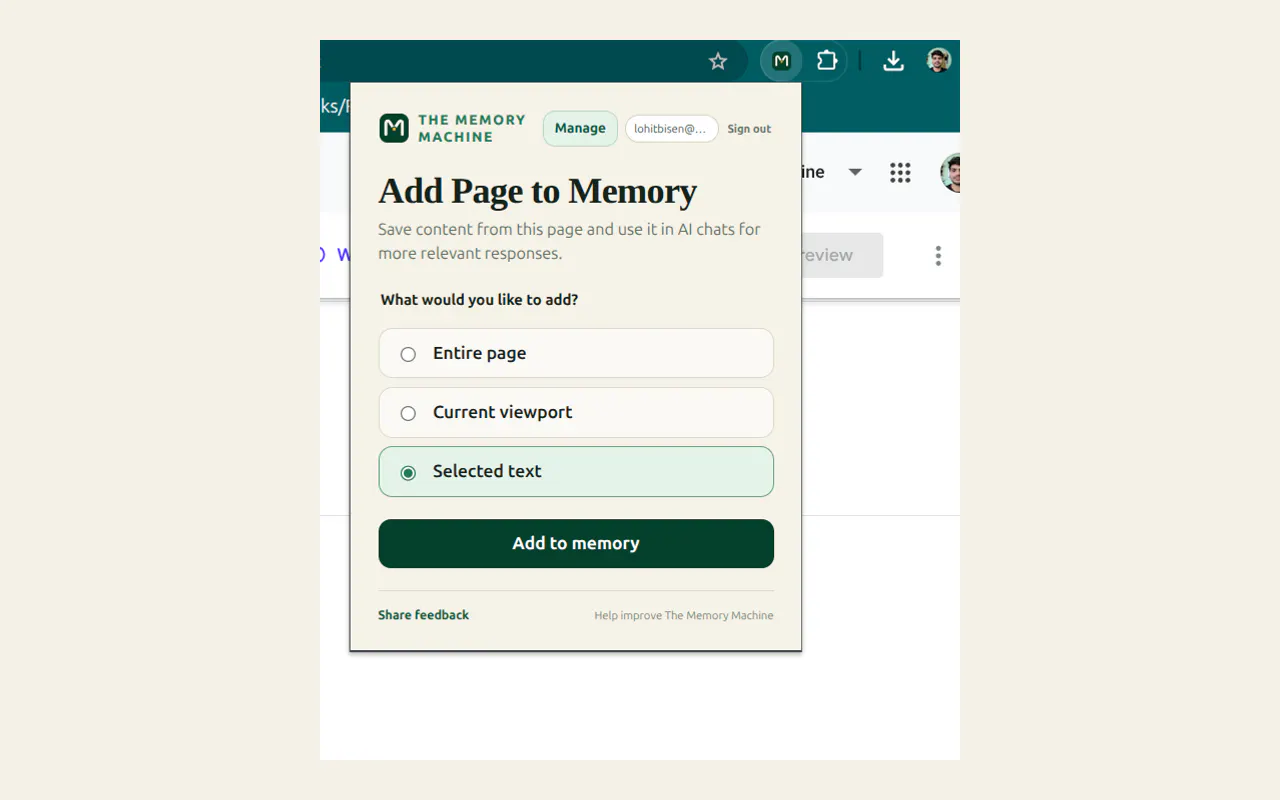Open the Google apps grid icon
Screen dimensions: 1280x800
coord(900,173)
